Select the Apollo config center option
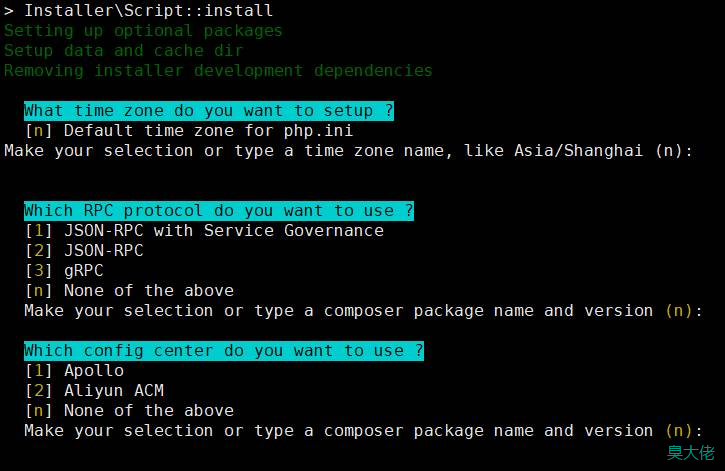This screenshot has width=725, height=471. [74, 371]
